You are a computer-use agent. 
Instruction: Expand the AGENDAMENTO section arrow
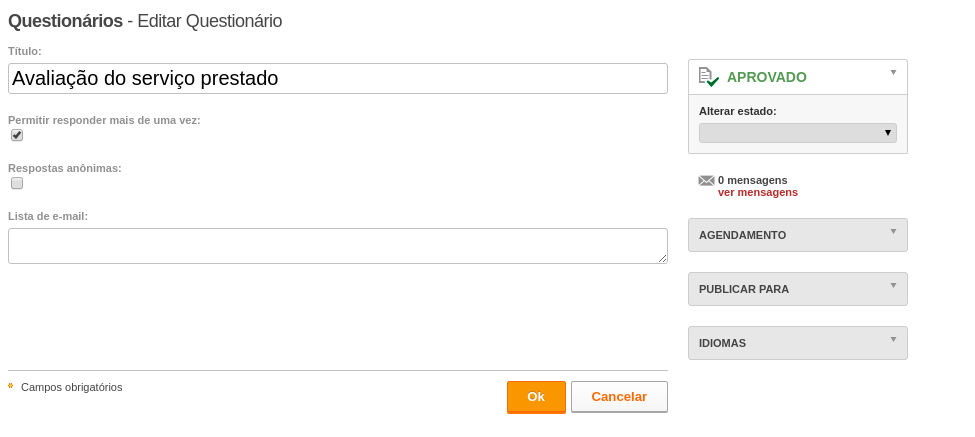[x=894, y=232]
